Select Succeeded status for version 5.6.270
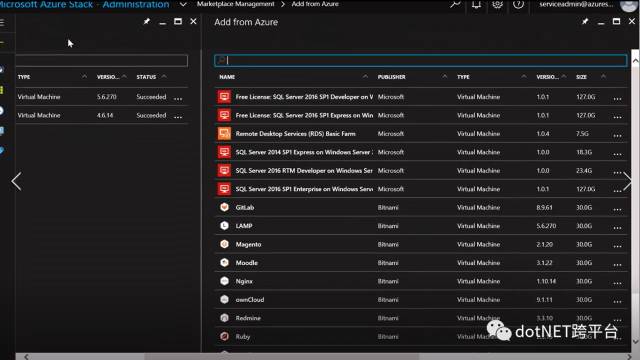Viewport: 640px width, 360px height. (151, 97)
